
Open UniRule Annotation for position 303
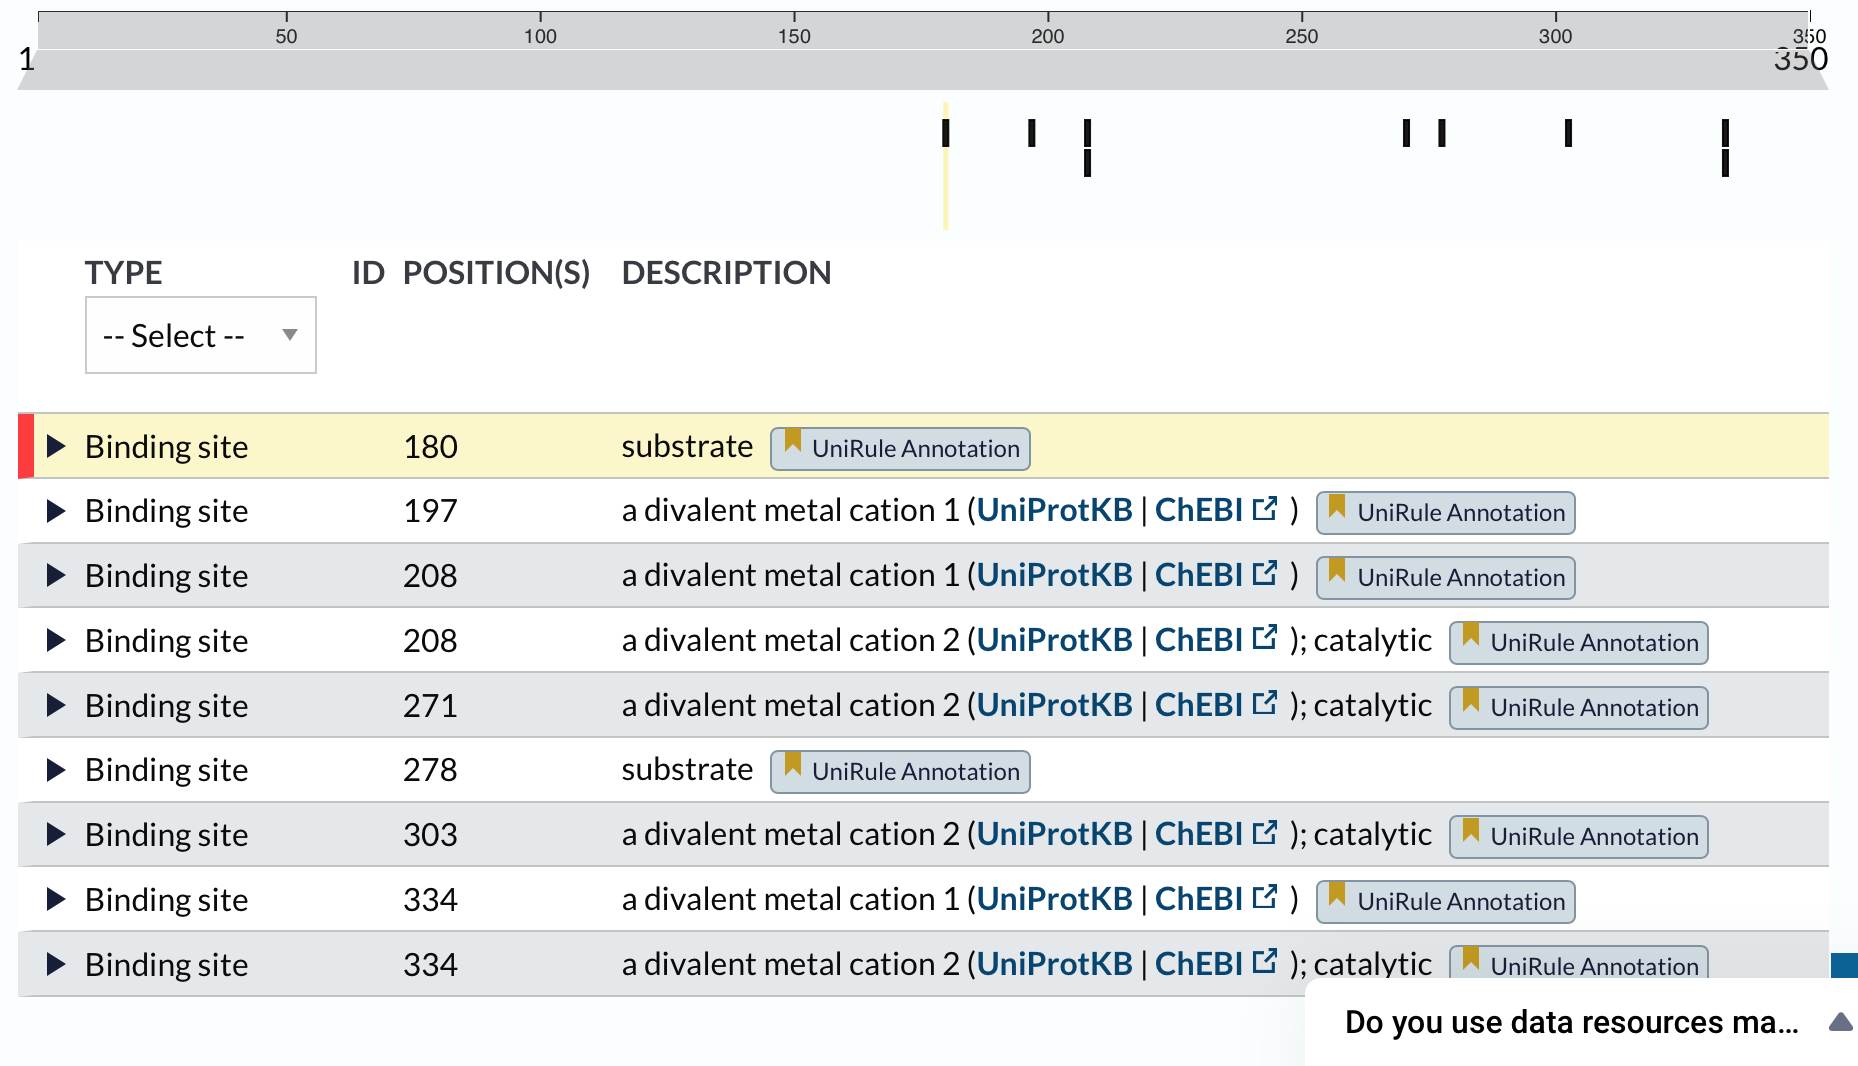(1579, 837)
